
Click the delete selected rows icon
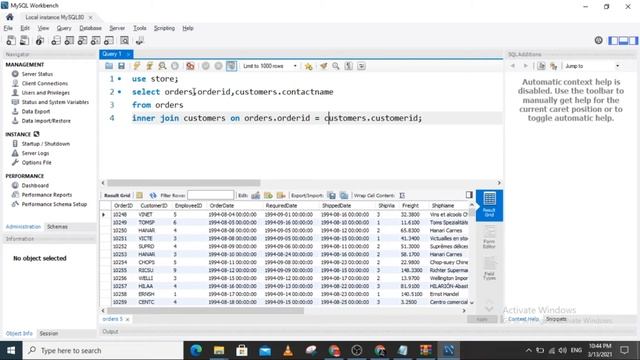coord(281,195)
